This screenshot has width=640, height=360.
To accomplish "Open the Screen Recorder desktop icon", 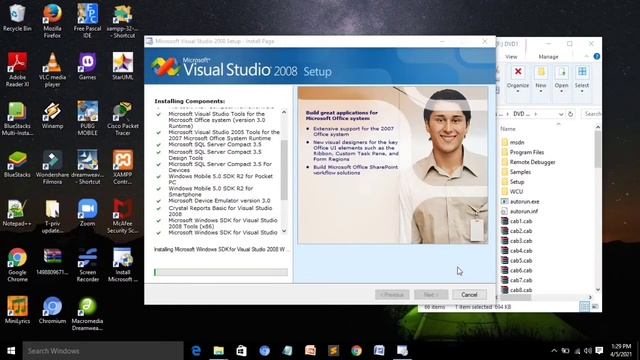I will [x=87, y=264].
